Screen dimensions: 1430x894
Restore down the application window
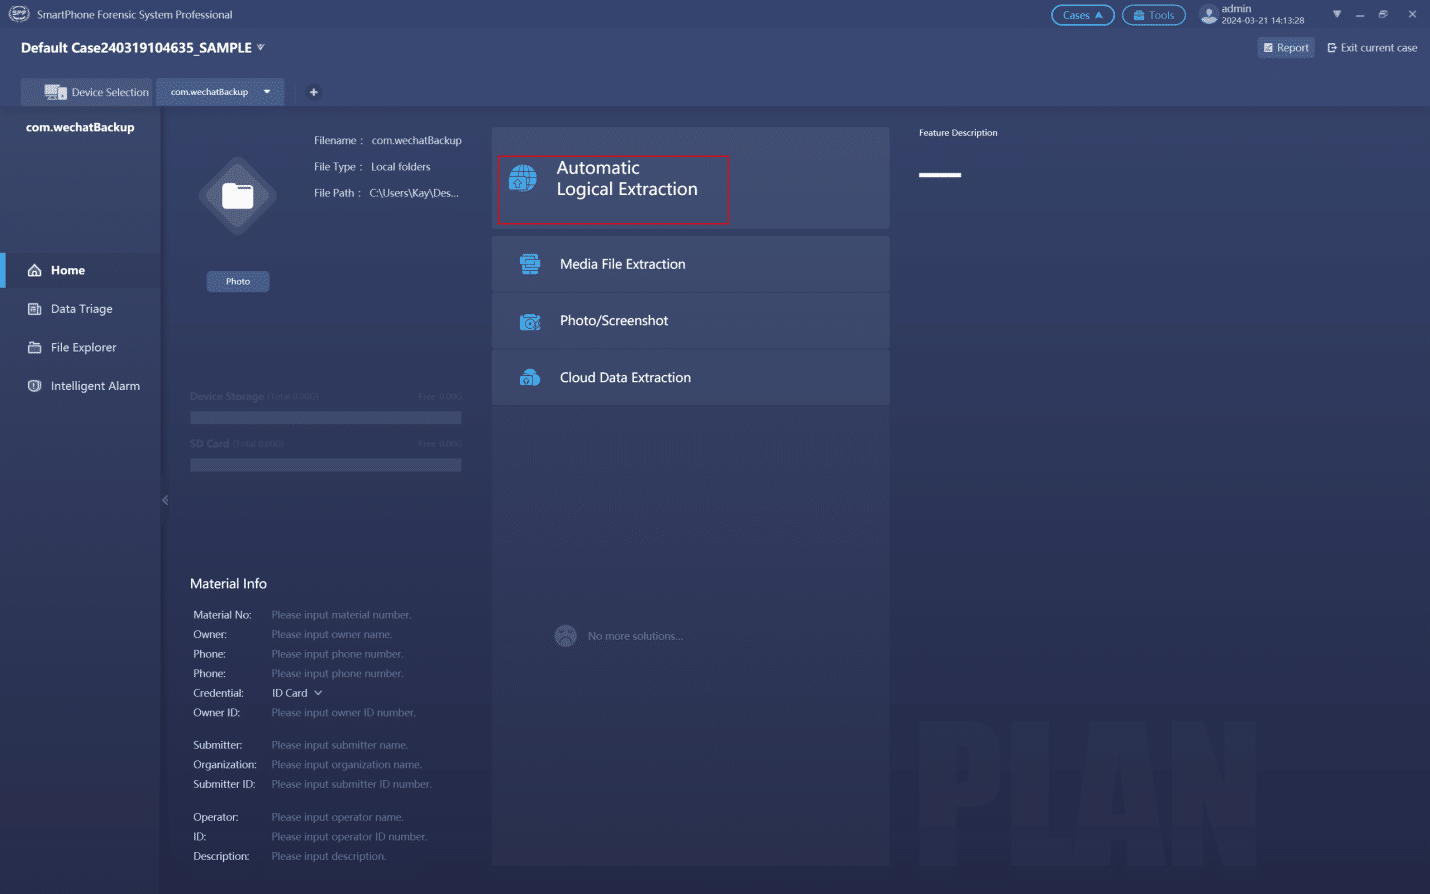point(1383,14)
